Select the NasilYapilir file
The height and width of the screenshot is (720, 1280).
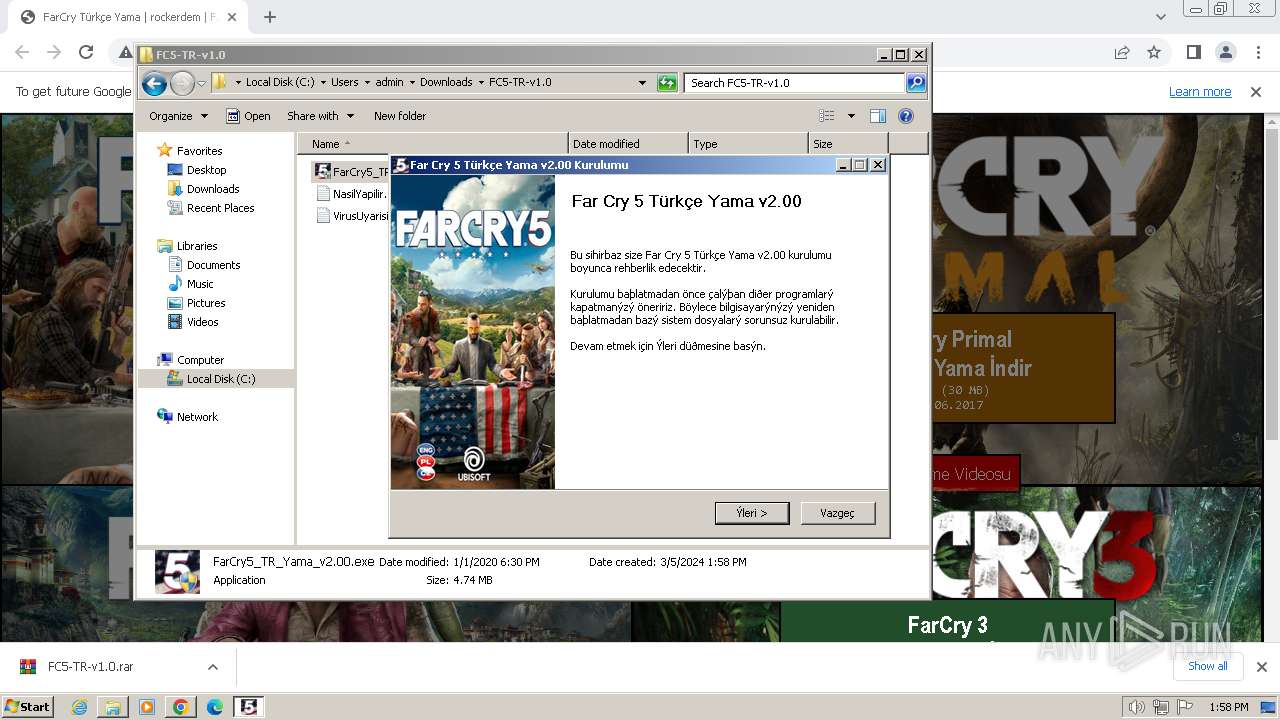(x=350, y=194)
